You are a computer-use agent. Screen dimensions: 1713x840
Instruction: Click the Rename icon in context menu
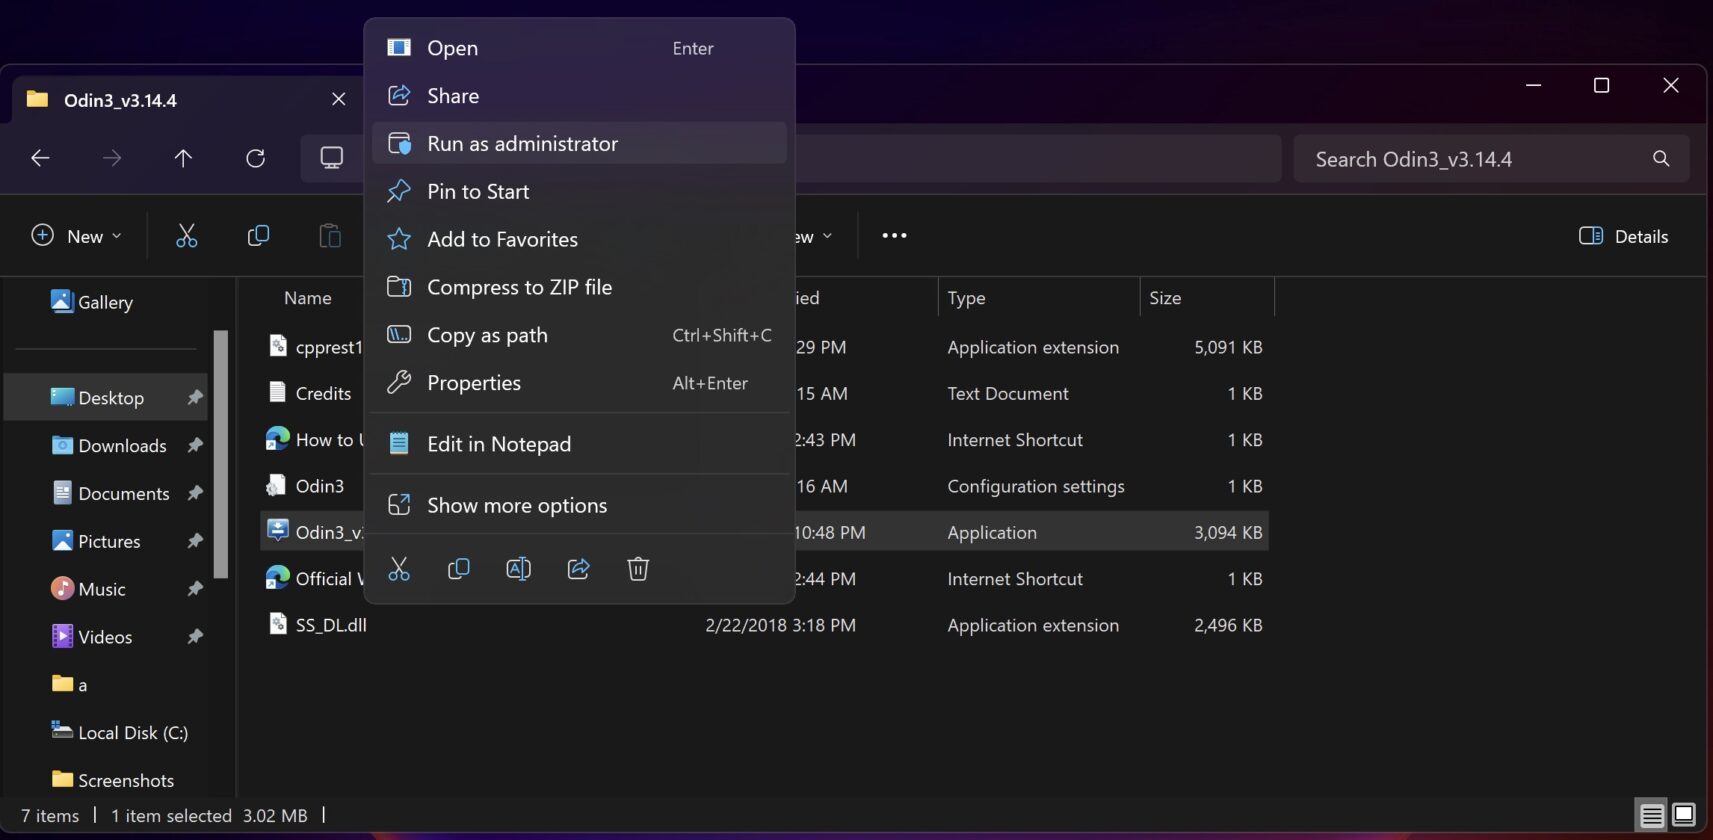click(519, 569)
